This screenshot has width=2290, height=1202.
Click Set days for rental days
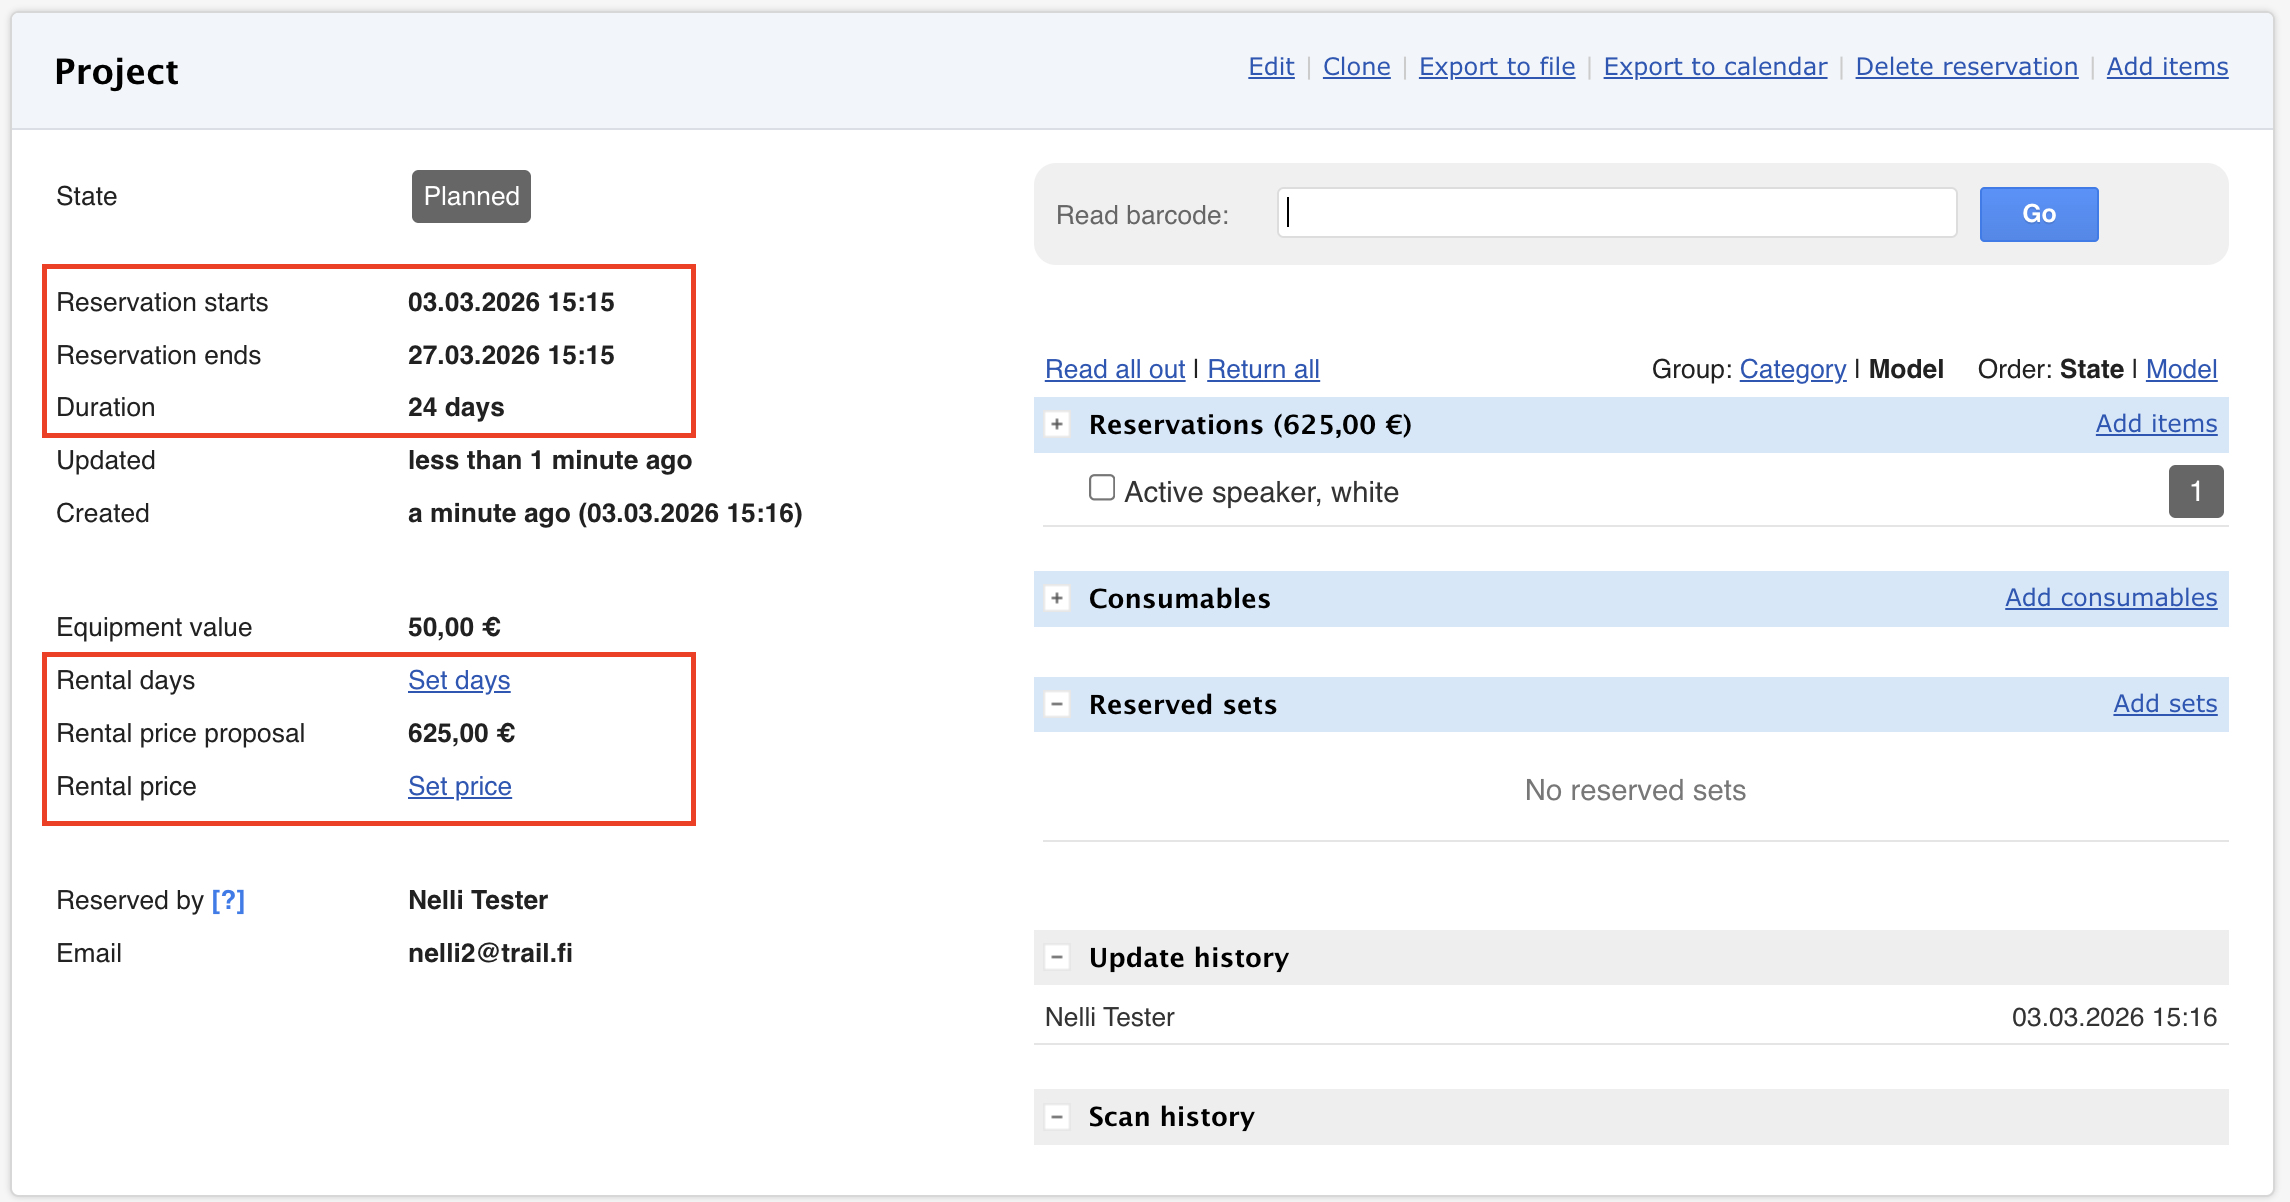(459, 680)
